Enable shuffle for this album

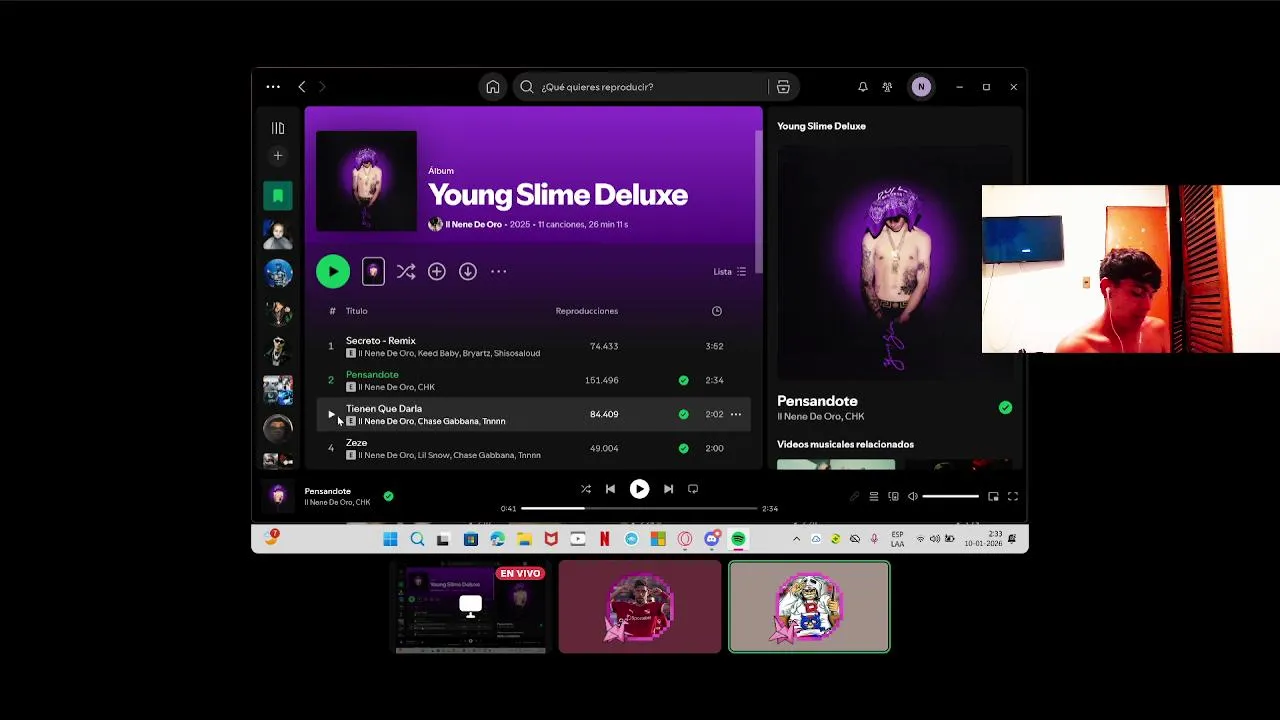point(405,271)
